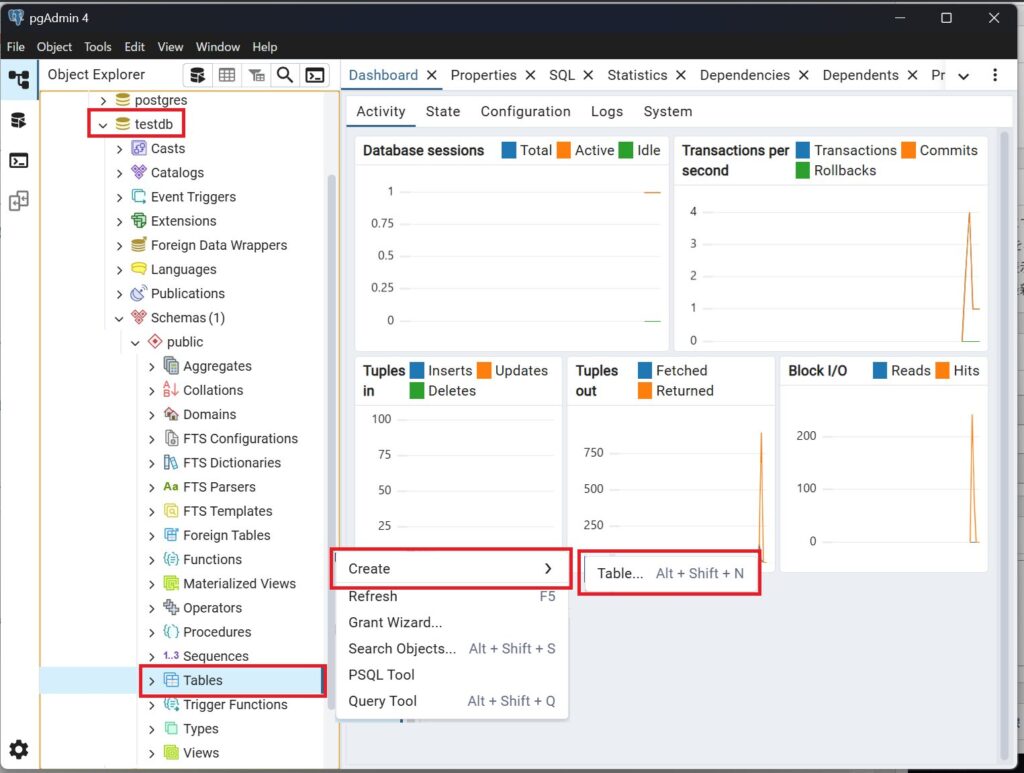Click the Domains node icon
The image size is (1024, 773).
171,414
